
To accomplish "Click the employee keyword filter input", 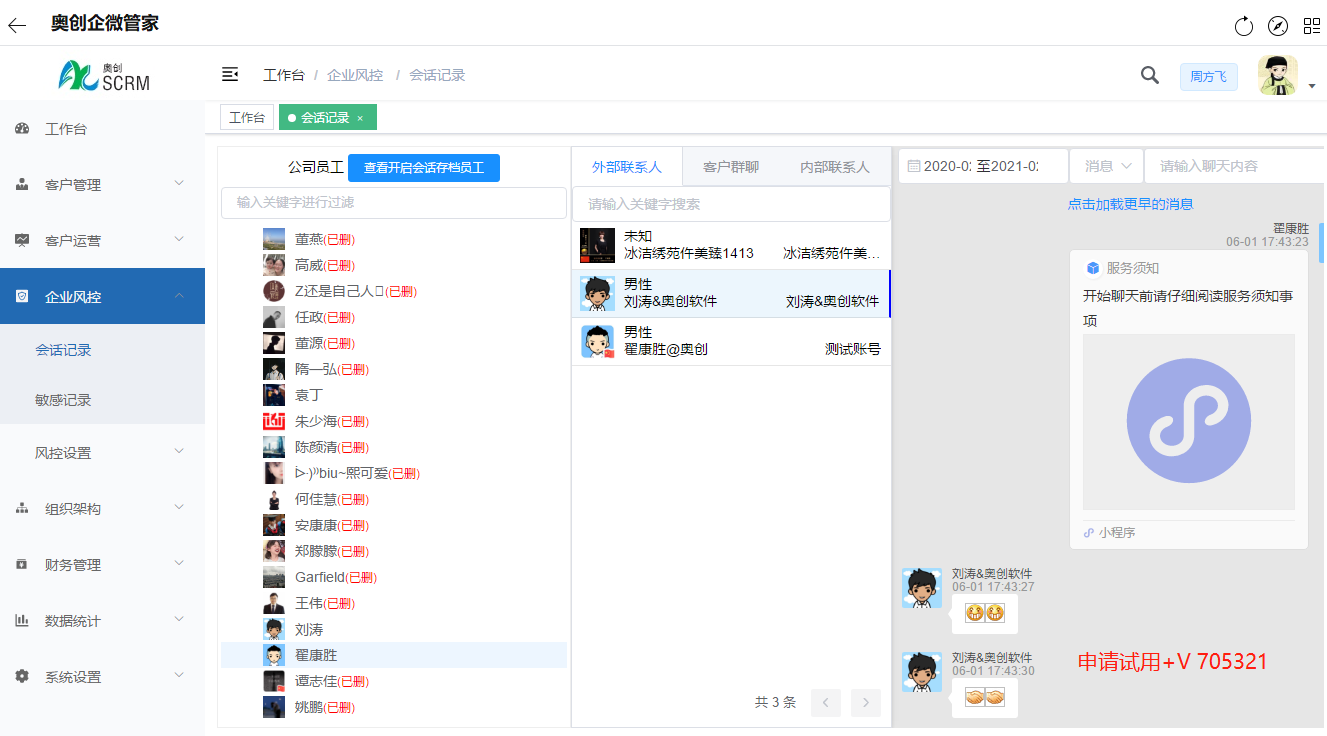I will (394, 202).
